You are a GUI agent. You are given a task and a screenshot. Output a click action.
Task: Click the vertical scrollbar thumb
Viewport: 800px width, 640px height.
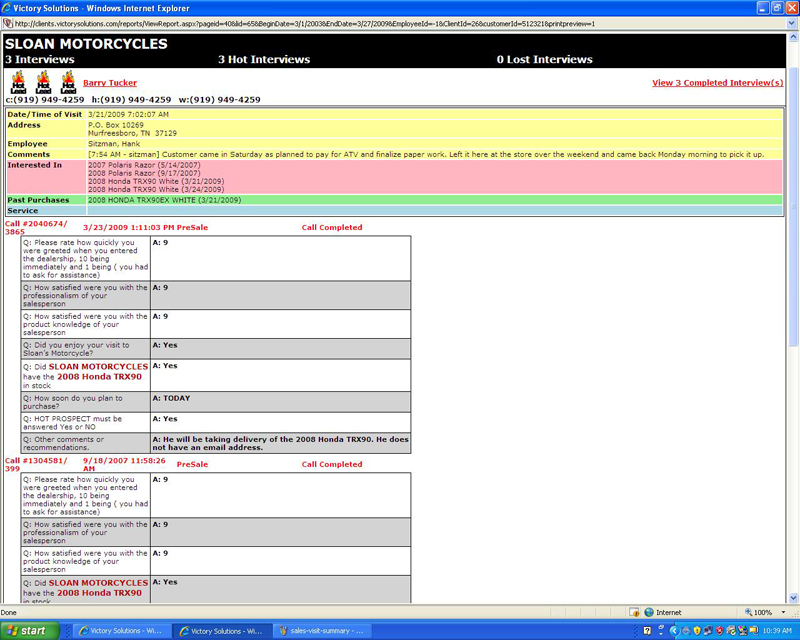pyautogui.click(x=793, y=207)
